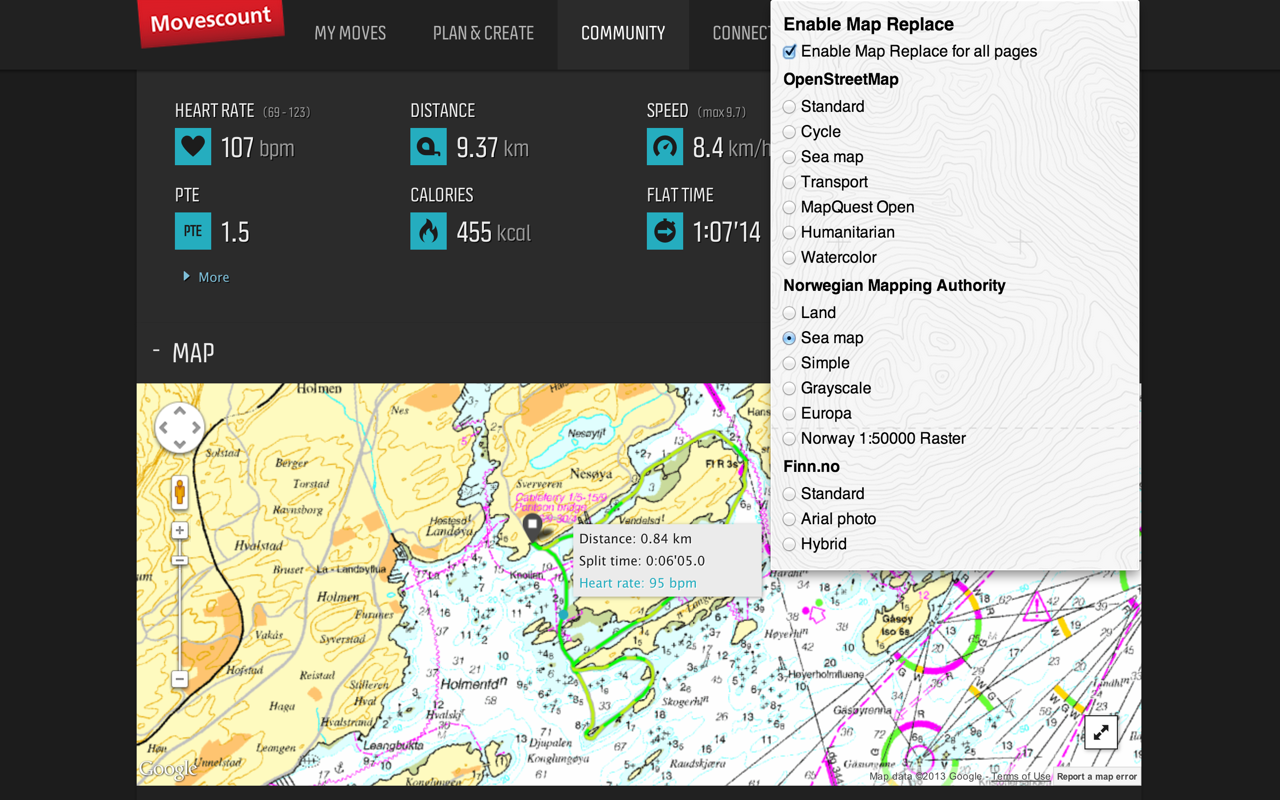Viewport: 1280px width, 800px height.
Task: Click the 455 kcal calories value
Action: click(493, 232)
